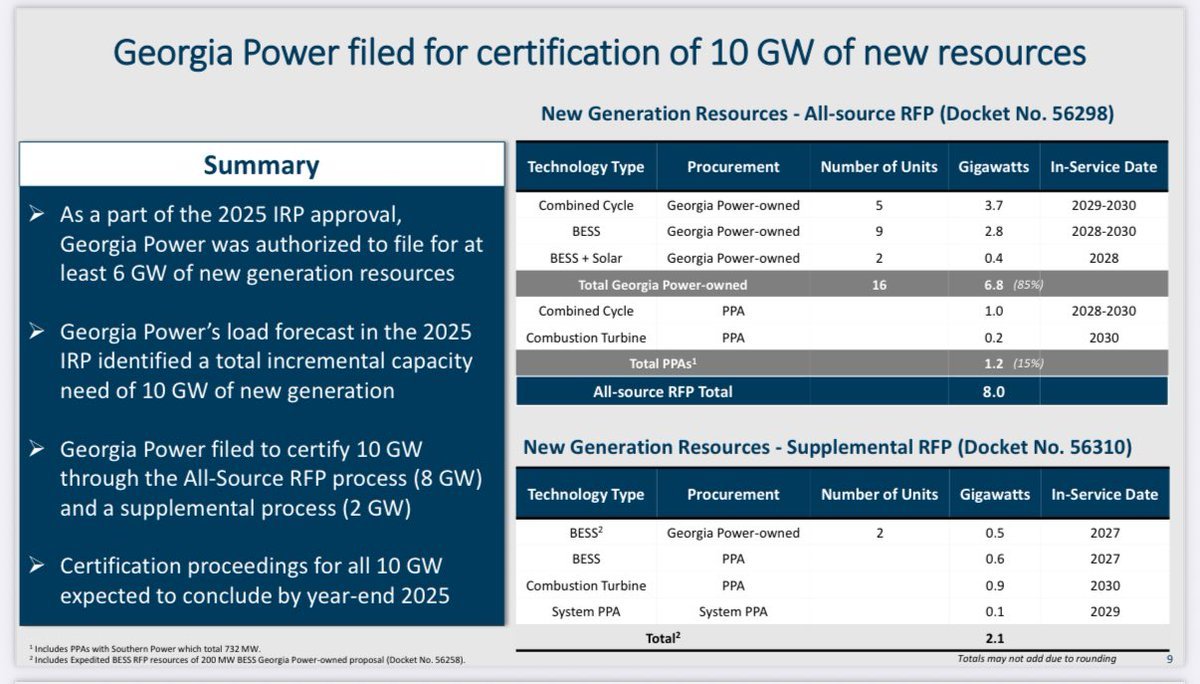This screenshot has height=684, width=1200.
Task: Click Procurement header in All-source RFP table
Action: 733,167
